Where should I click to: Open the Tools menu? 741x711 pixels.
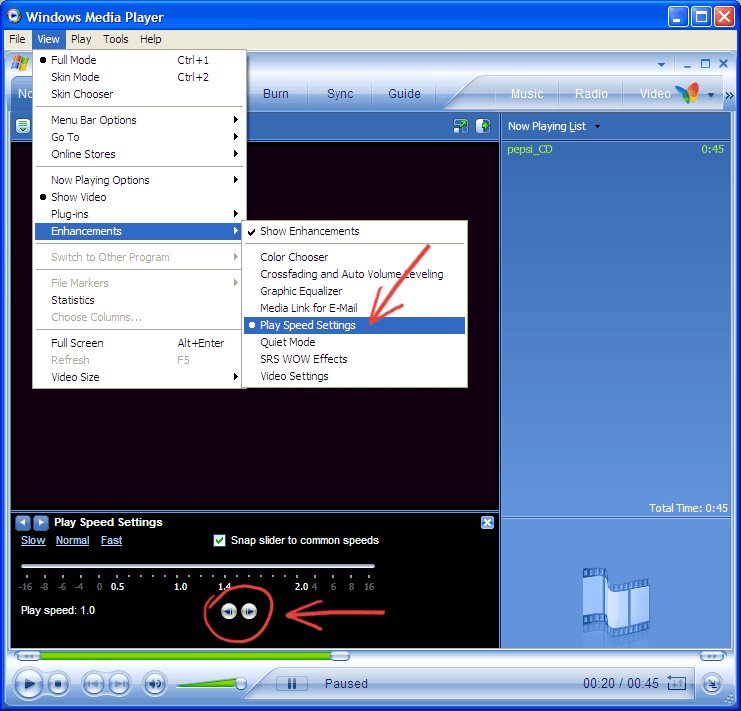tap(116, 39)
